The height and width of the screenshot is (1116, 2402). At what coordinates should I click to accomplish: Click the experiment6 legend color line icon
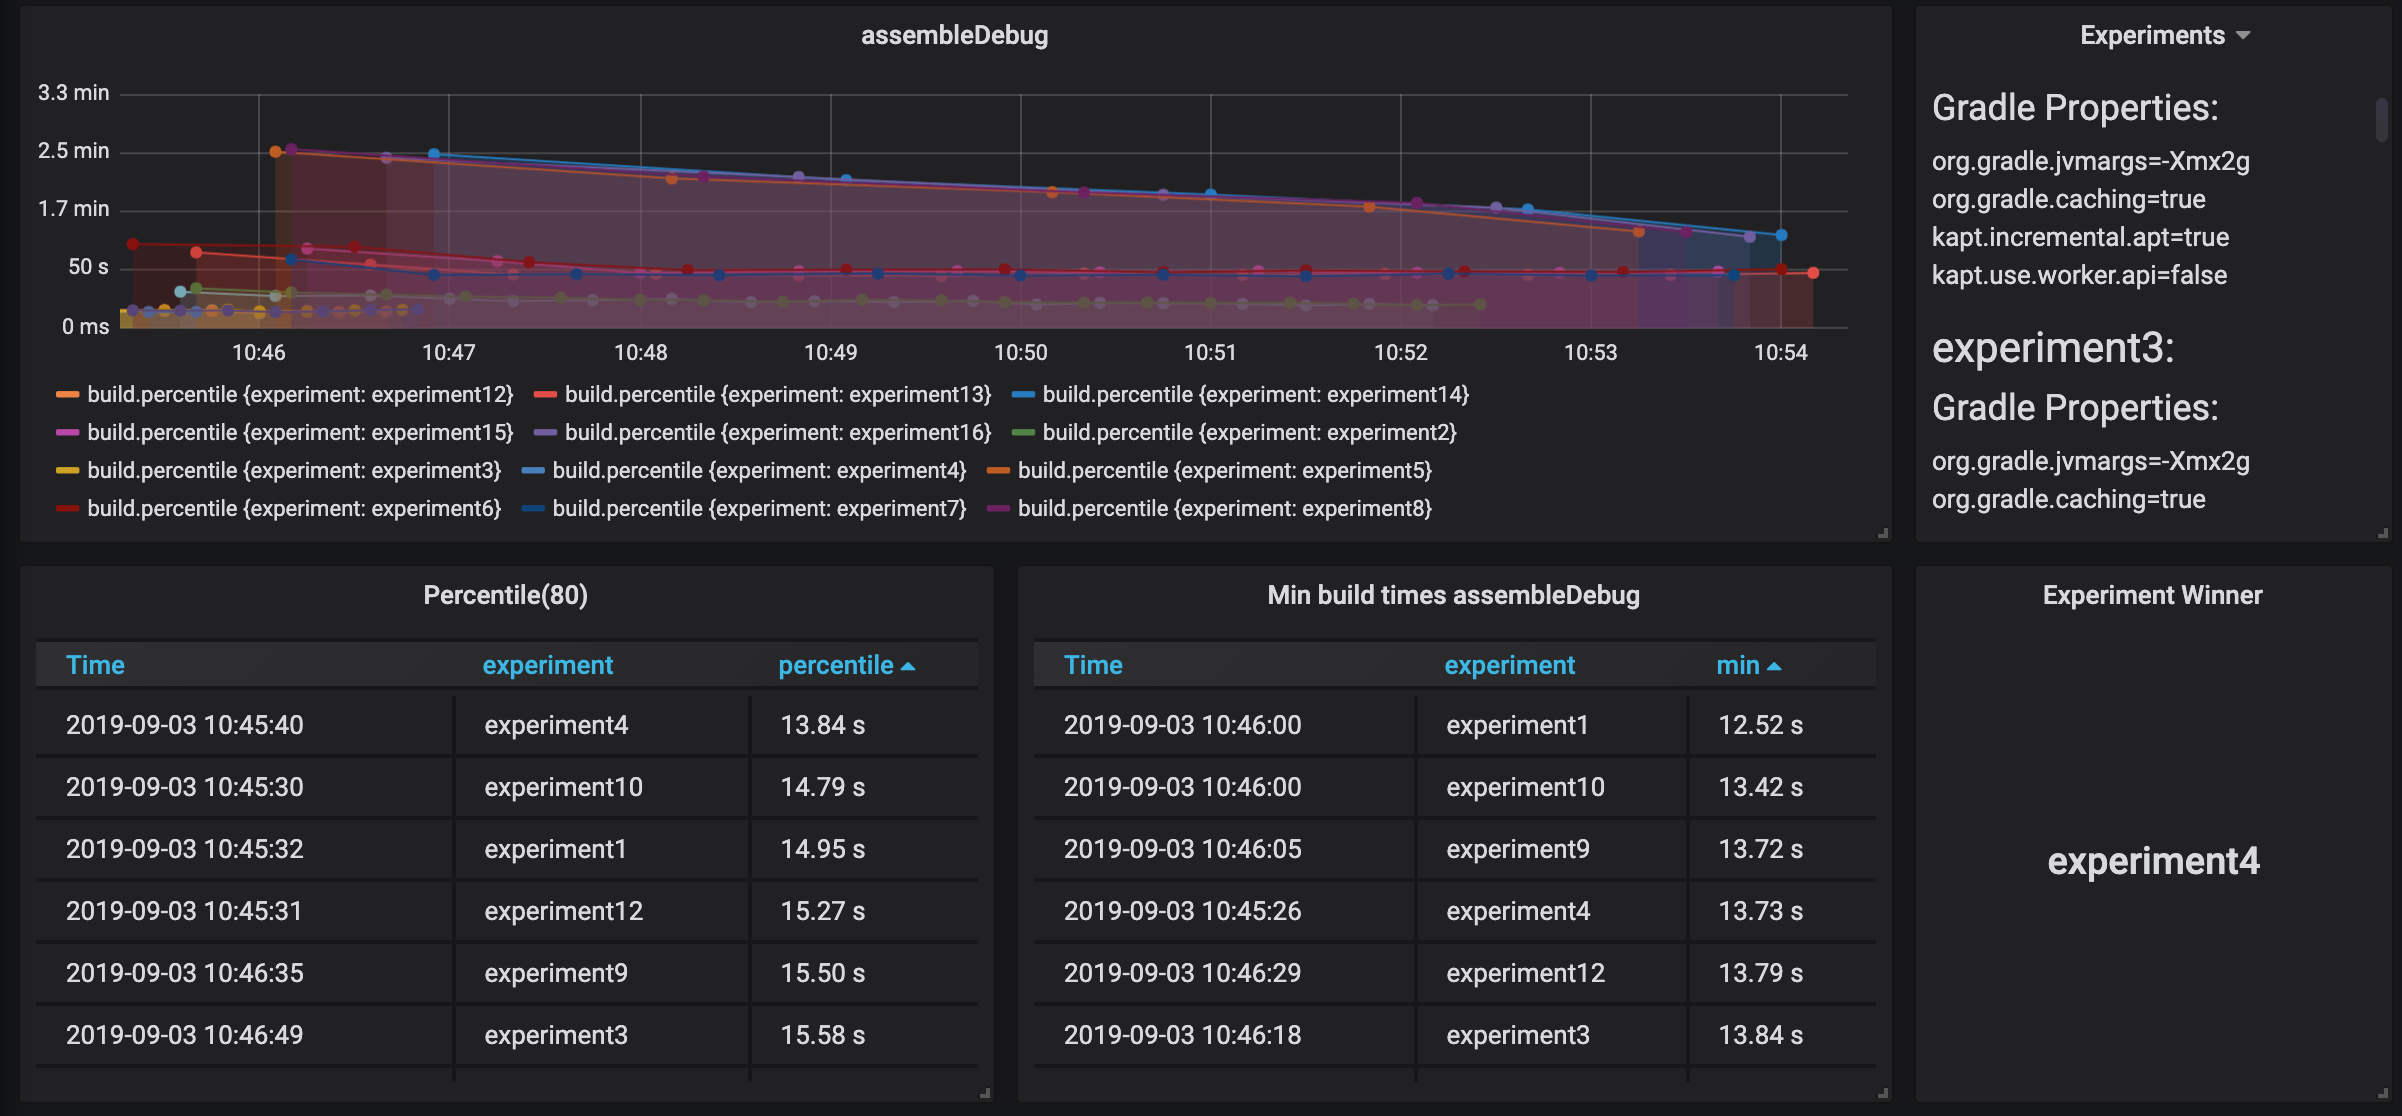(x=67, y=509)
